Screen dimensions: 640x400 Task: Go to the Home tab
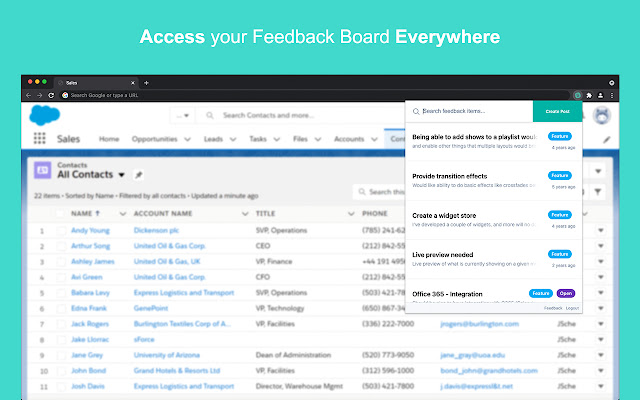pos(109,139)
